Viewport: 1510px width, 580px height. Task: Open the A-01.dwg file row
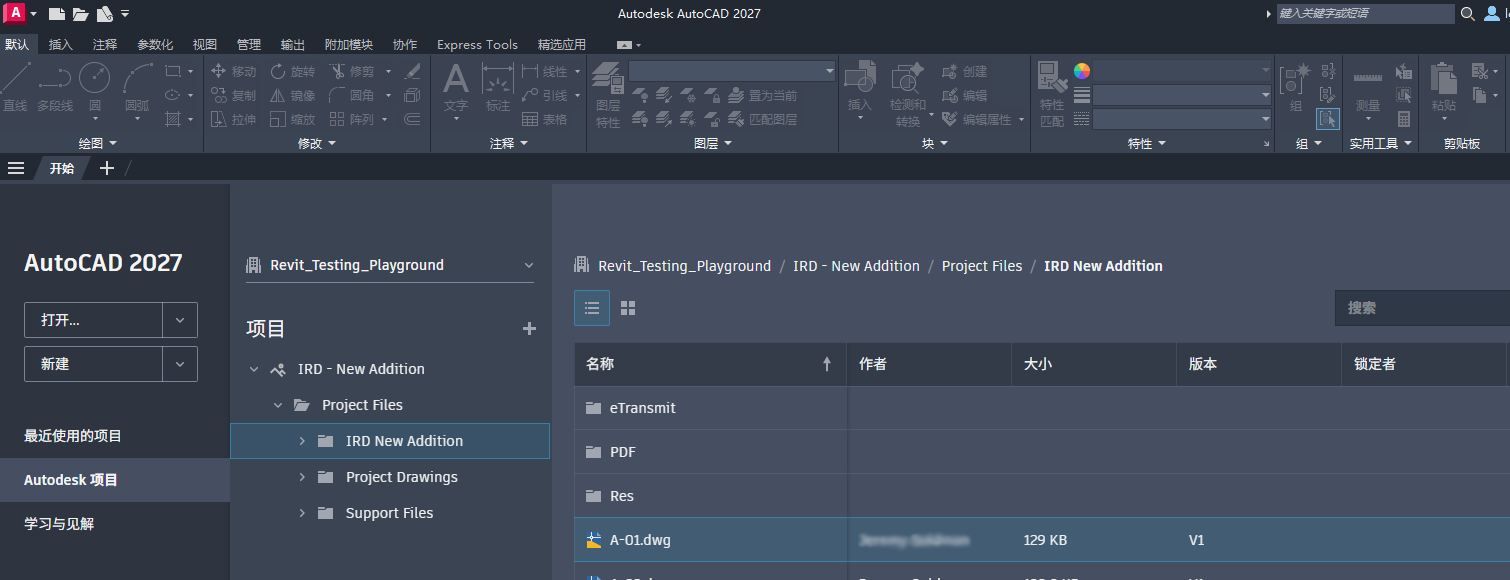[x=1042, y=540]
